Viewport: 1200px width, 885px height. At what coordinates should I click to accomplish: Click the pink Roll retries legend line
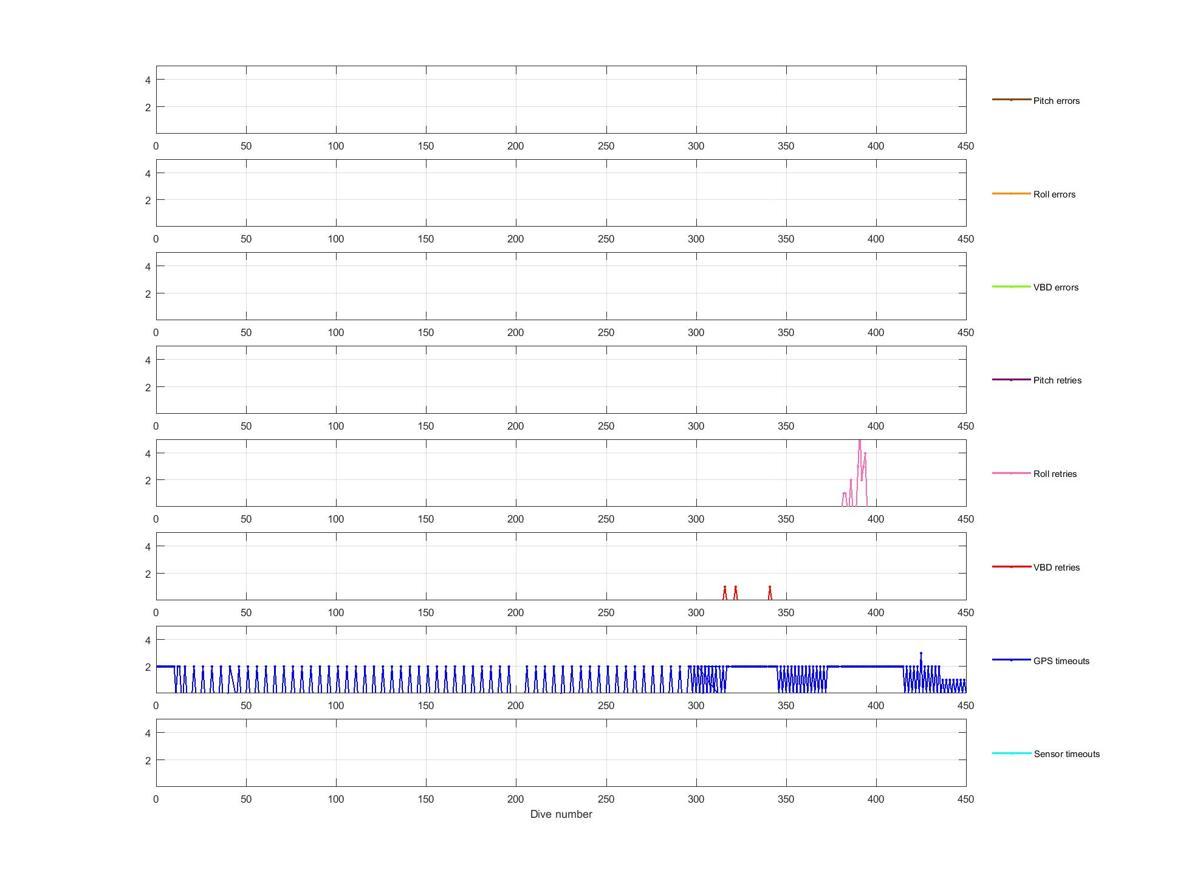tap(1011, 472)
